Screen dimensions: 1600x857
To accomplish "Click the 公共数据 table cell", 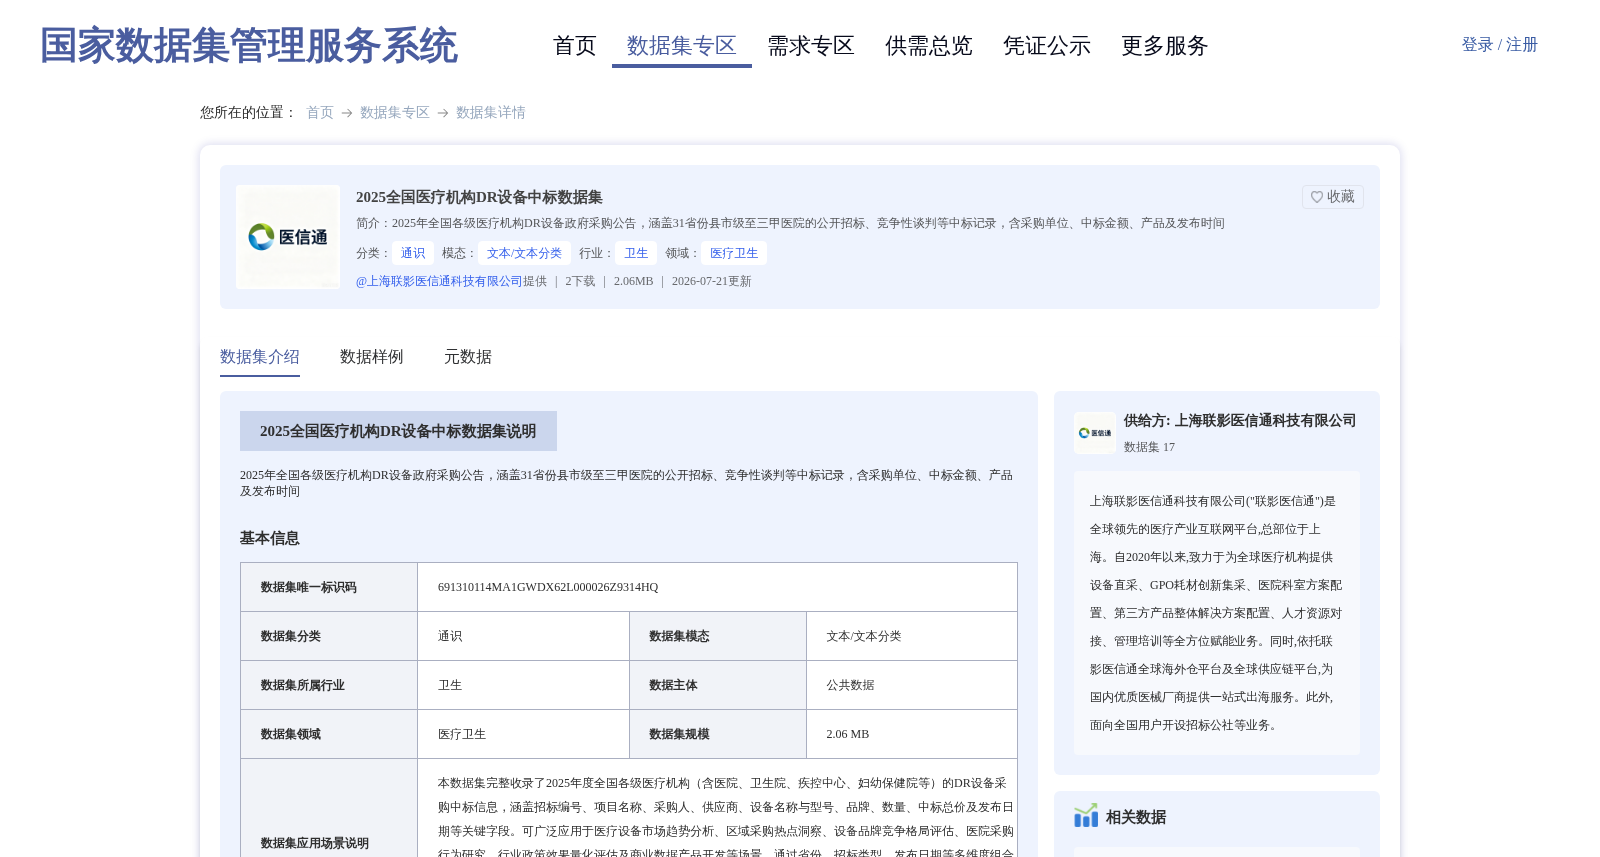I will point(911,685).
